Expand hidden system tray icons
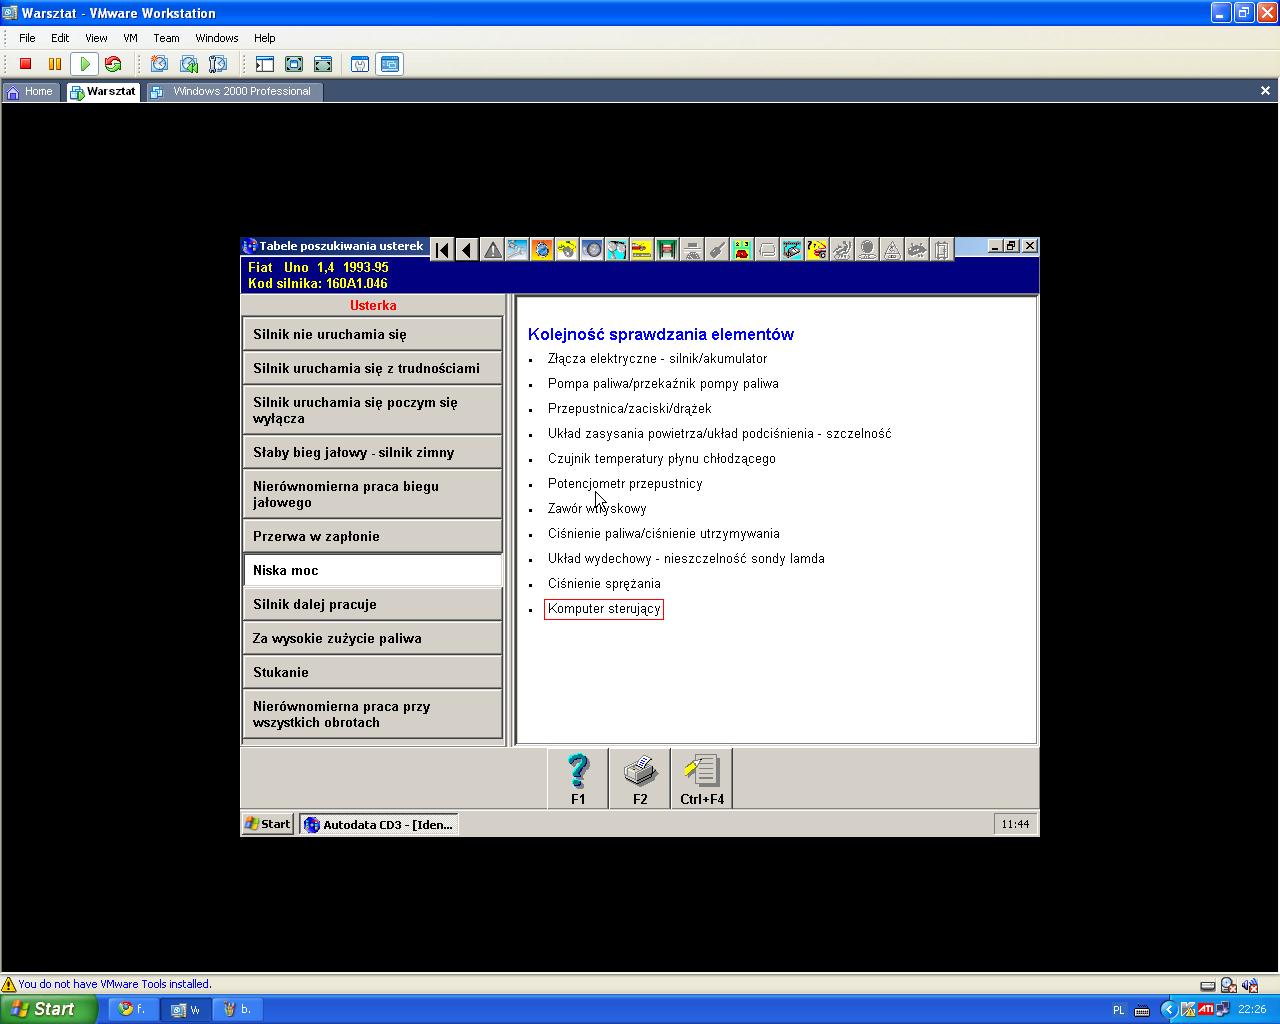1280x1024 pixels. tap(1169, 1010)
